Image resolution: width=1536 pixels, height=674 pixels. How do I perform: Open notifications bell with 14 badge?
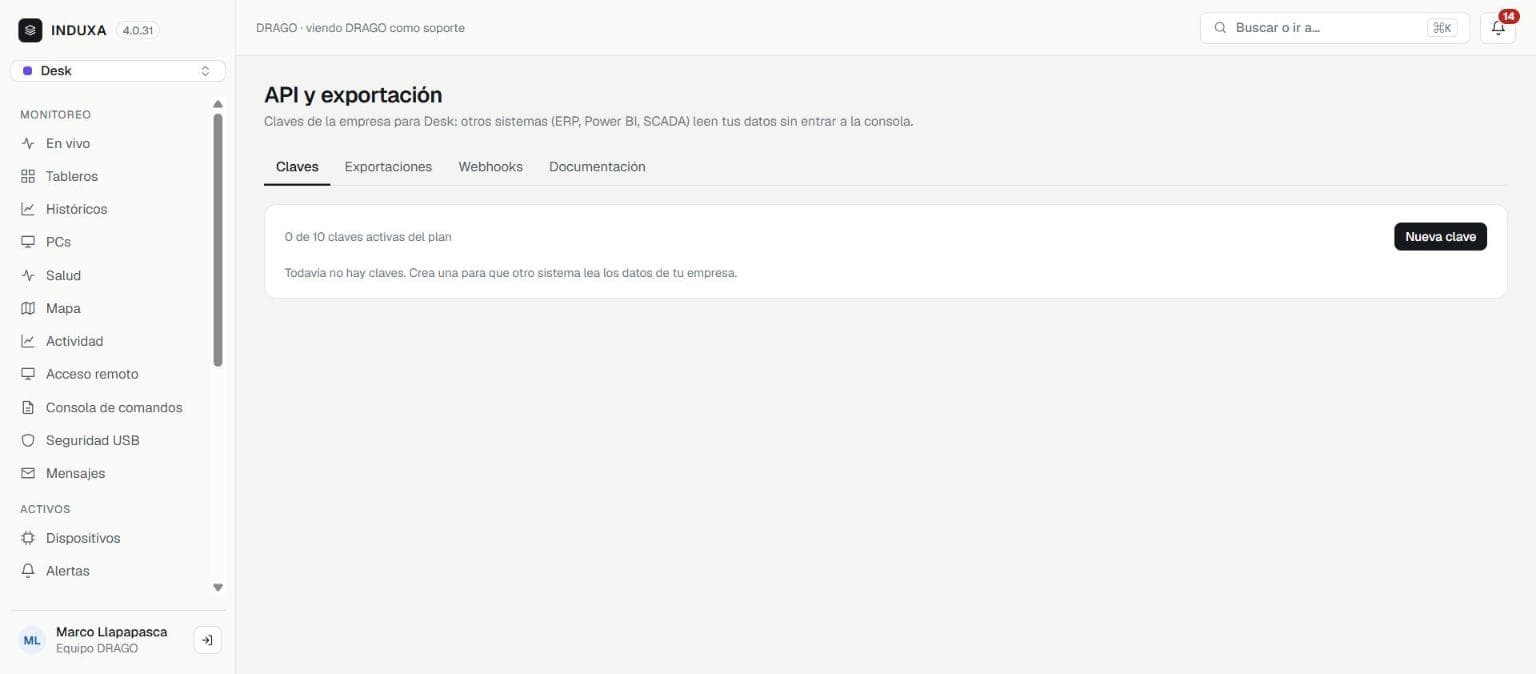pyautogui.click(x=1498, y=28)
